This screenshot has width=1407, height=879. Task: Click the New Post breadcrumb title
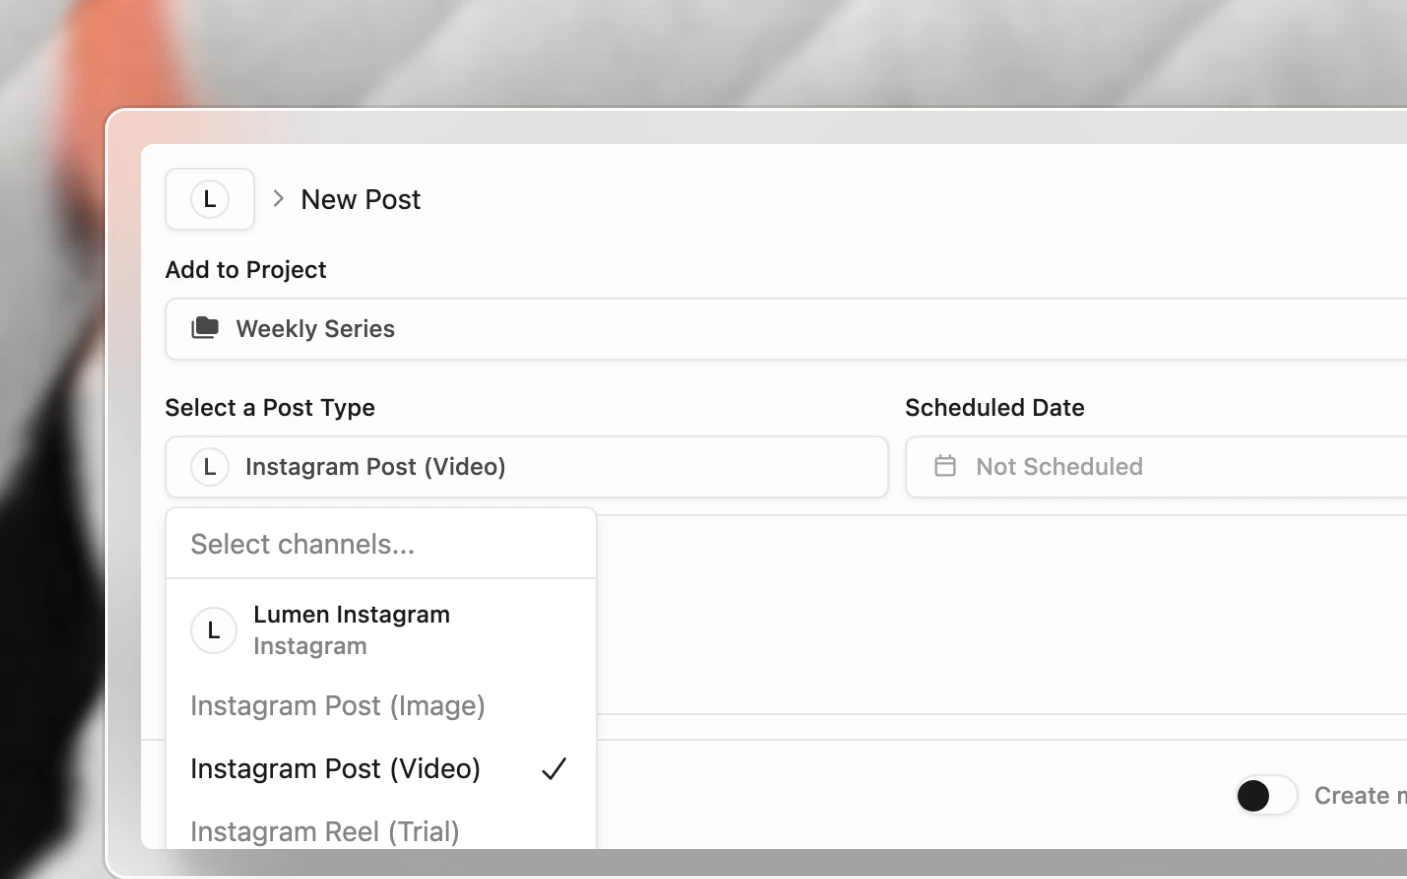pos(361,199)
